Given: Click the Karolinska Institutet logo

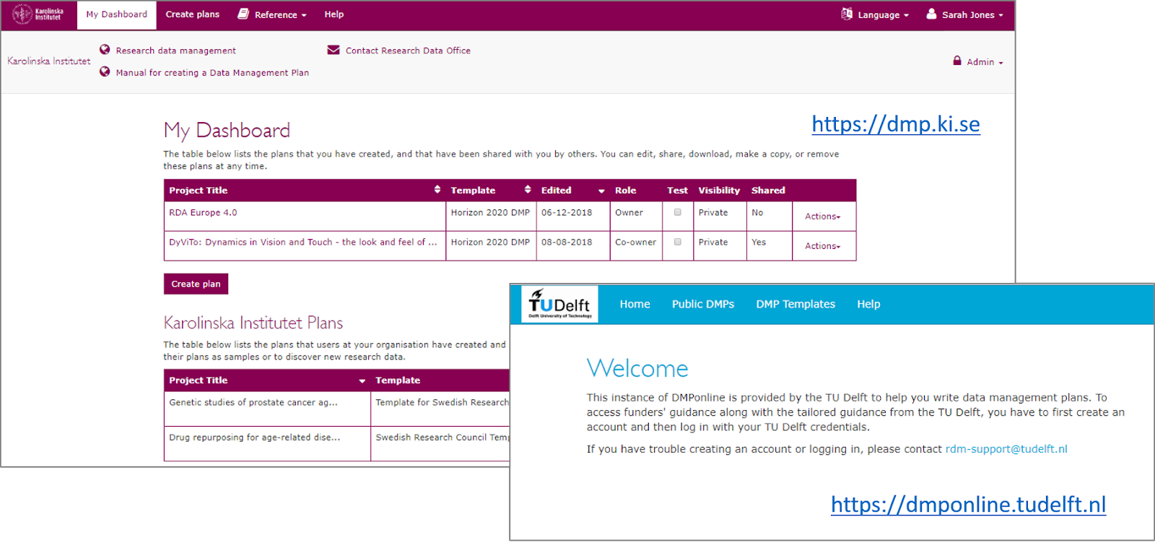Looking at the screenshot, I should pos(40,15).
